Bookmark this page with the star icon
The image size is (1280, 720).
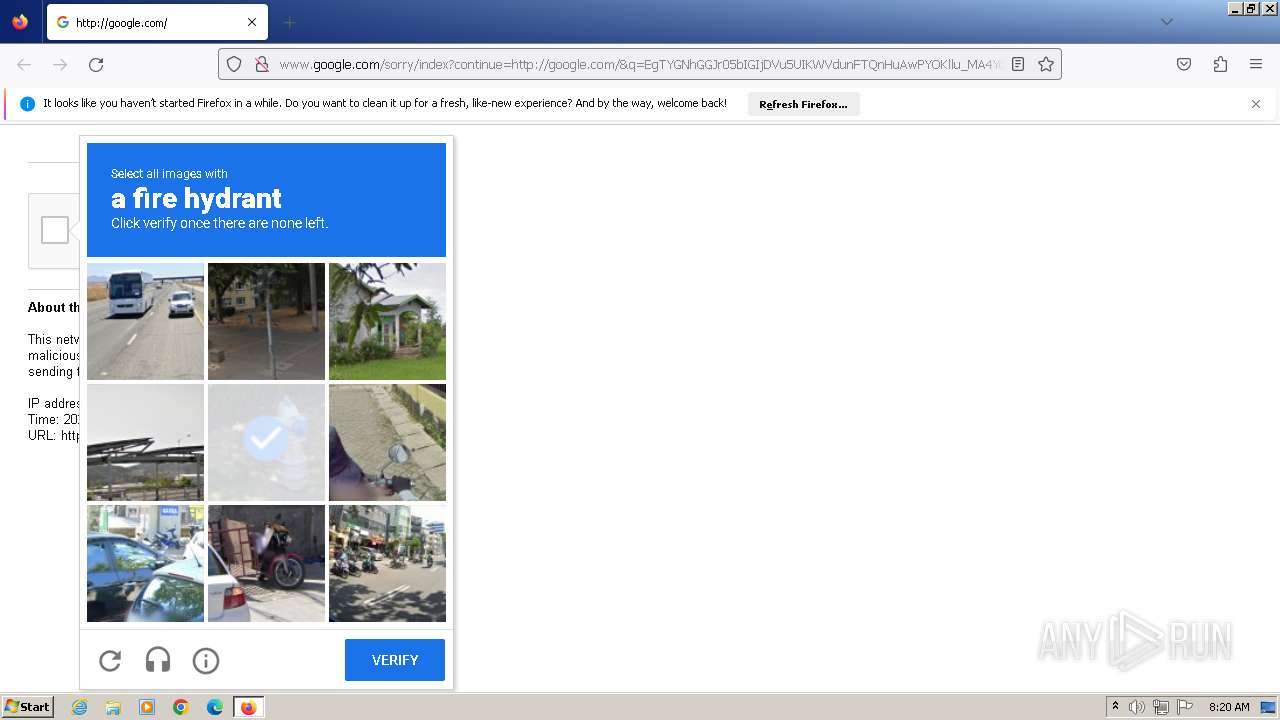coord(1046,64)
